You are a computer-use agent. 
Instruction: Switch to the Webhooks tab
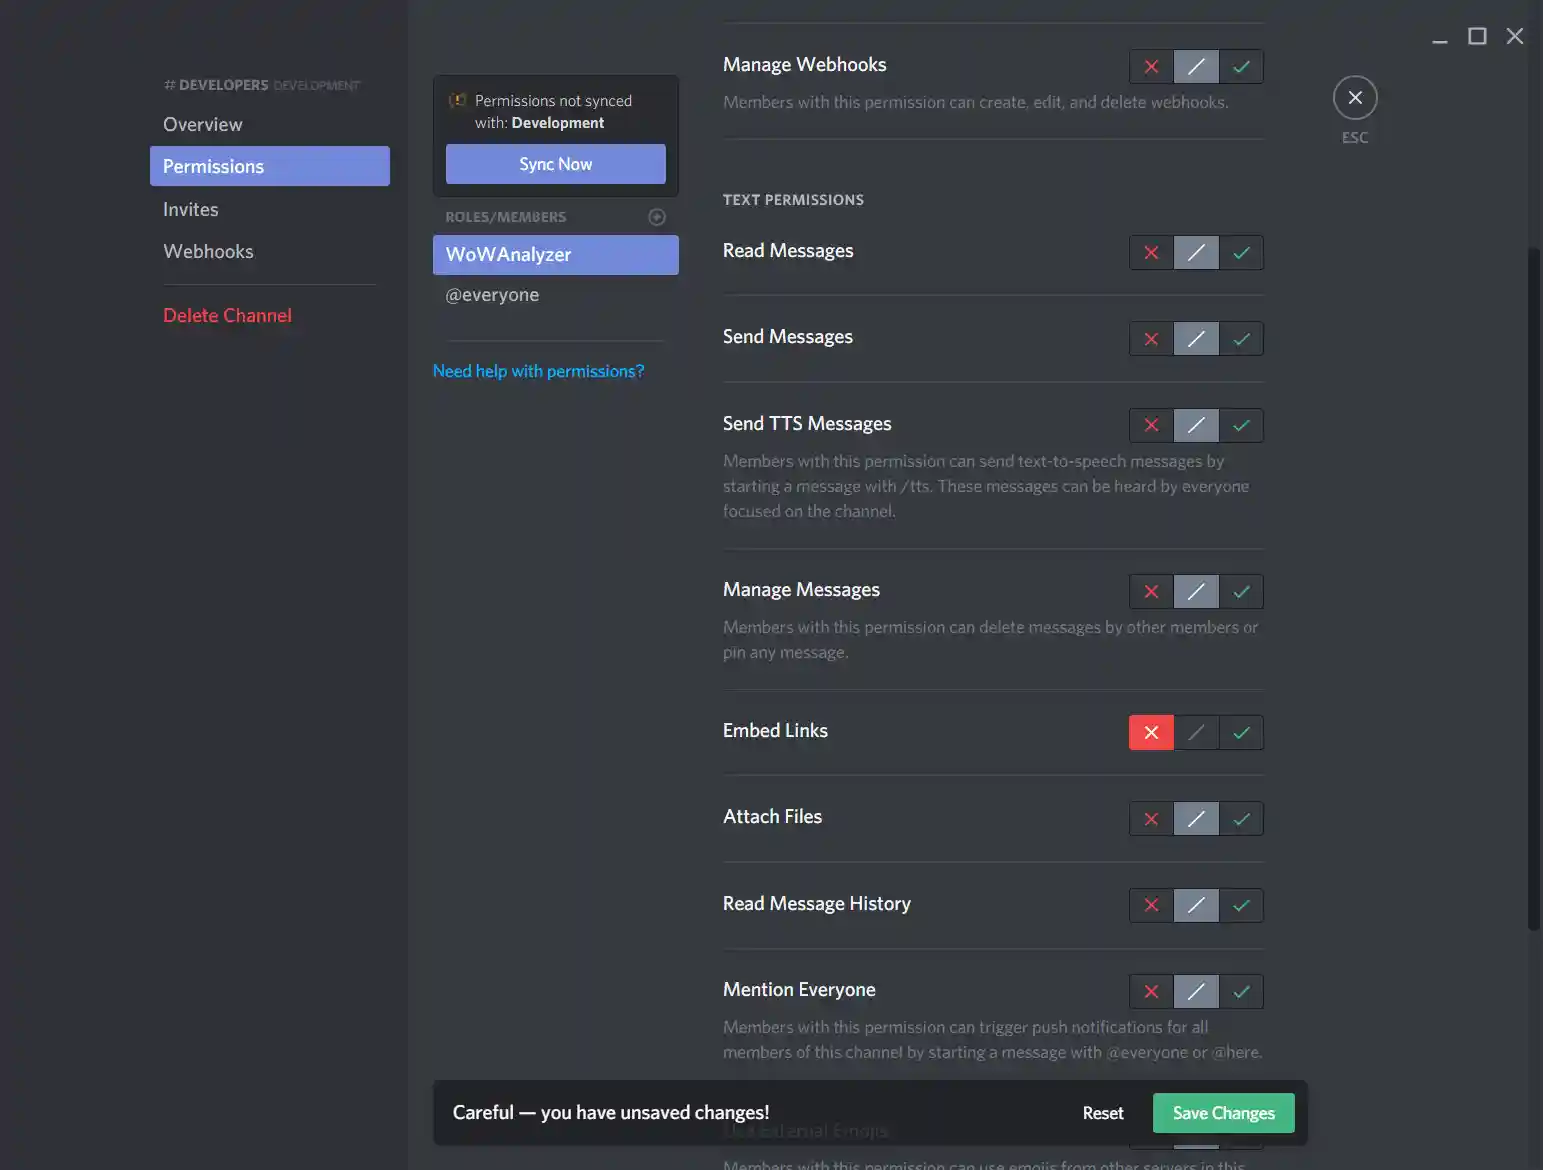[270, 251]
